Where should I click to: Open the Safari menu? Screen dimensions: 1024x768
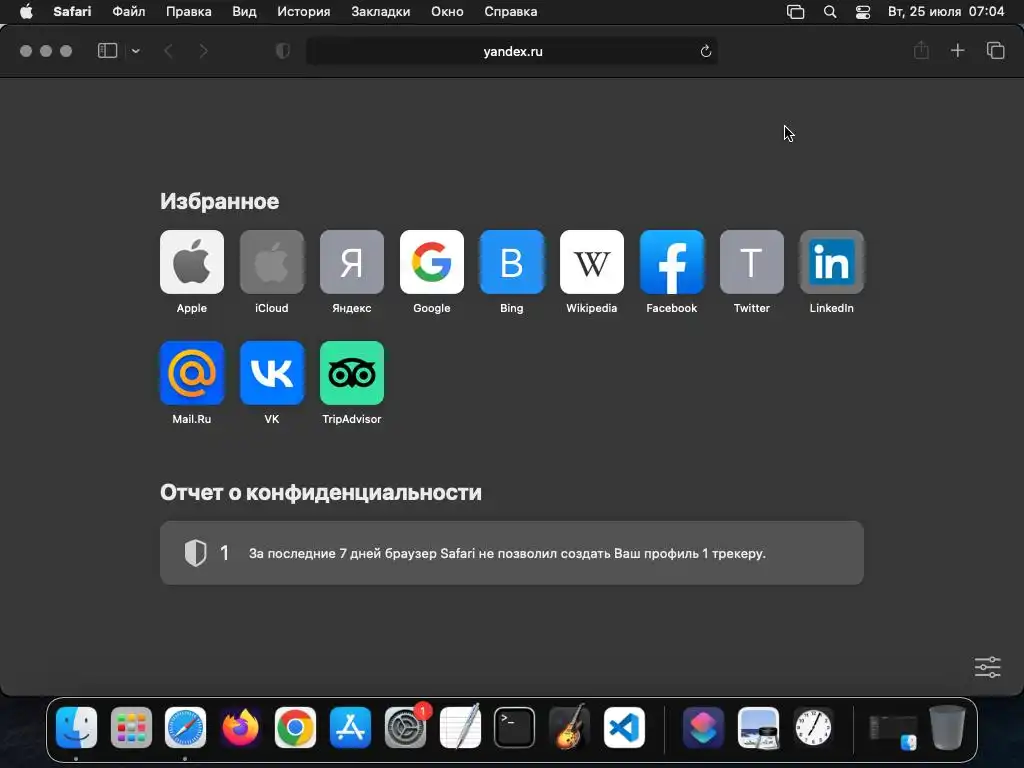[x=72, y=12]
